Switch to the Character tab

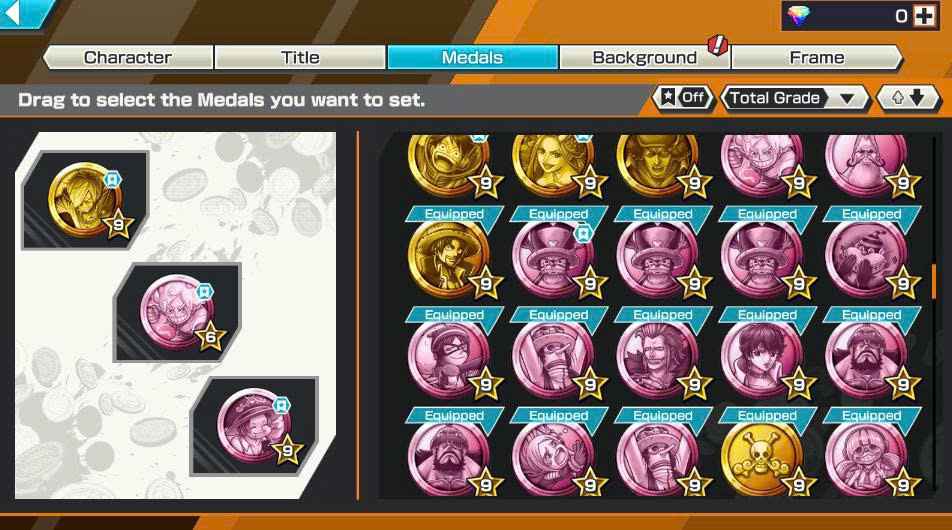(x=128, y=58)
